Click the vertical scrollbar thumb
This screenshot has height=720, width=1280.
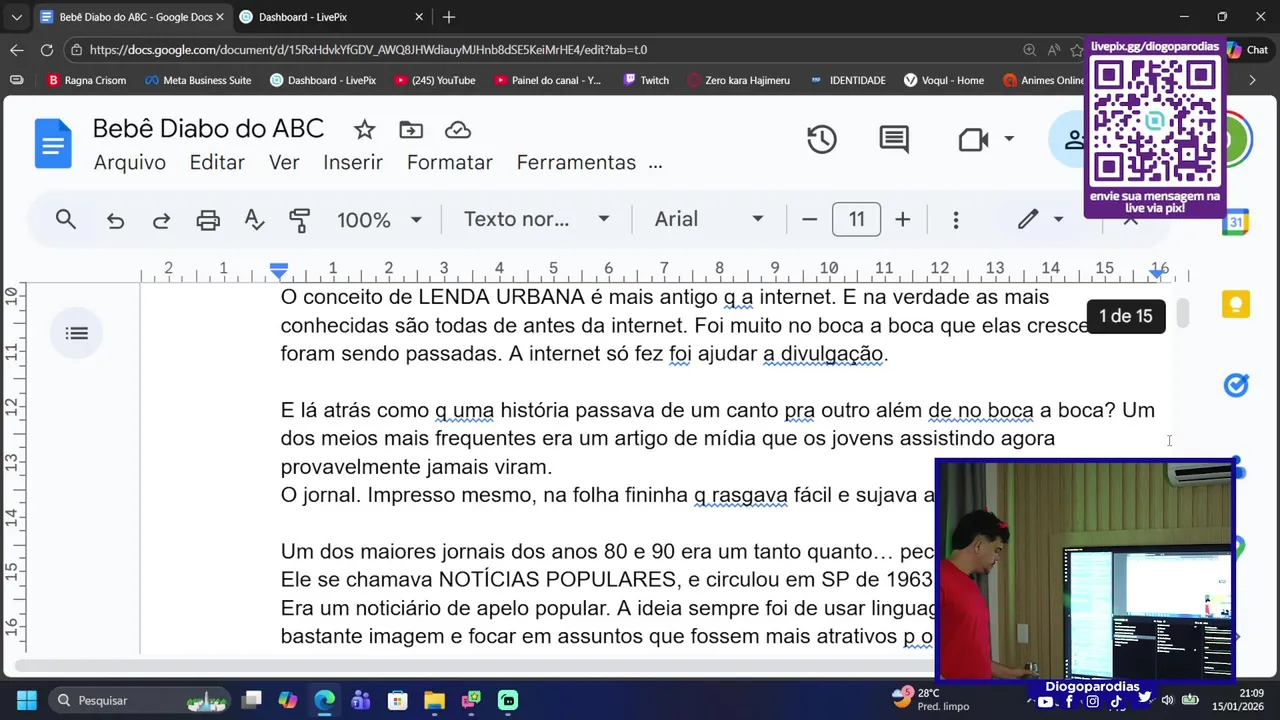click(x=1183, y=313)
